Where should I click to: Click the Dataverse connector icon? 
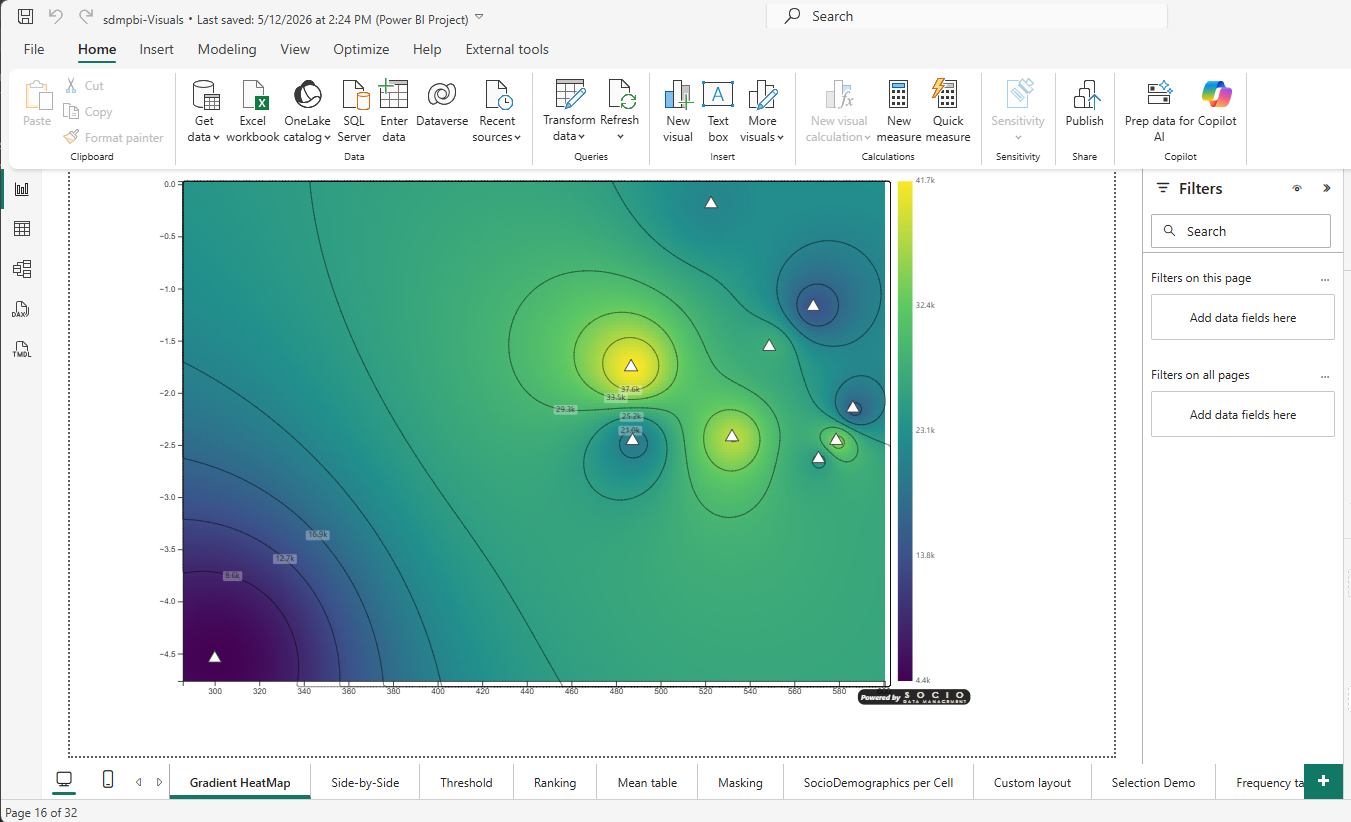coord(442,104)
